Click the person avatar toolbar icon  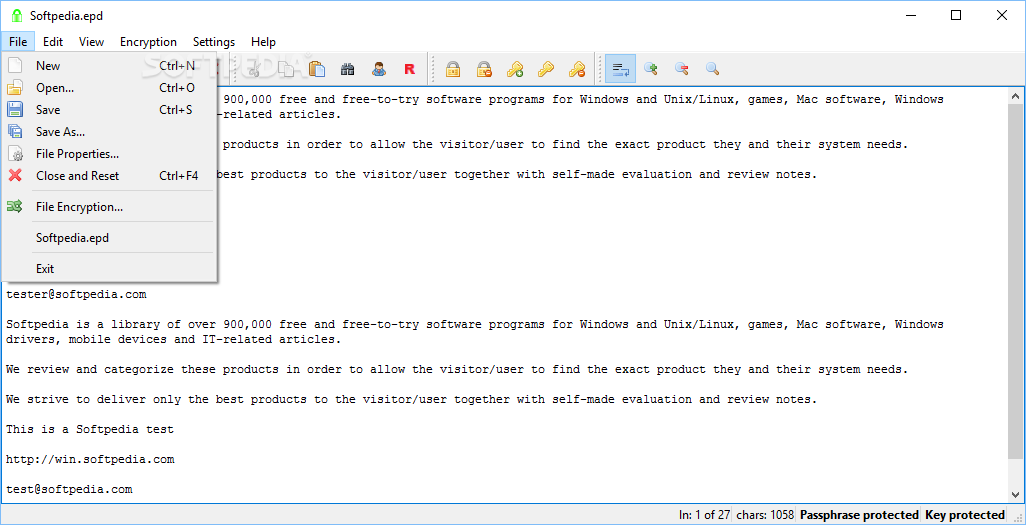[379, 69]
